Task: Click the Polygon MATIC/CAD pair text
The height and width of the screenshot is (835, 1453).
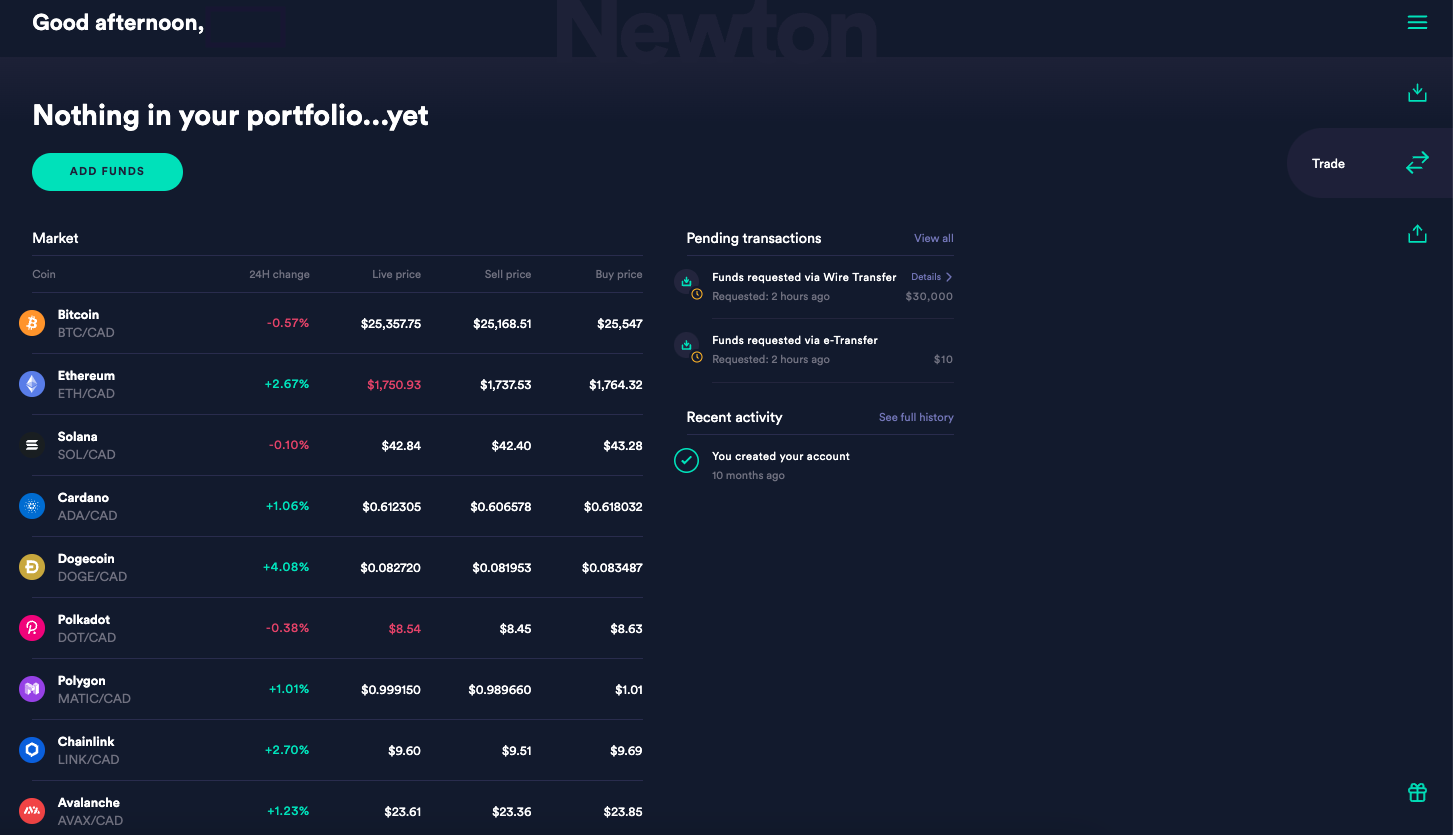Action: 94,698
